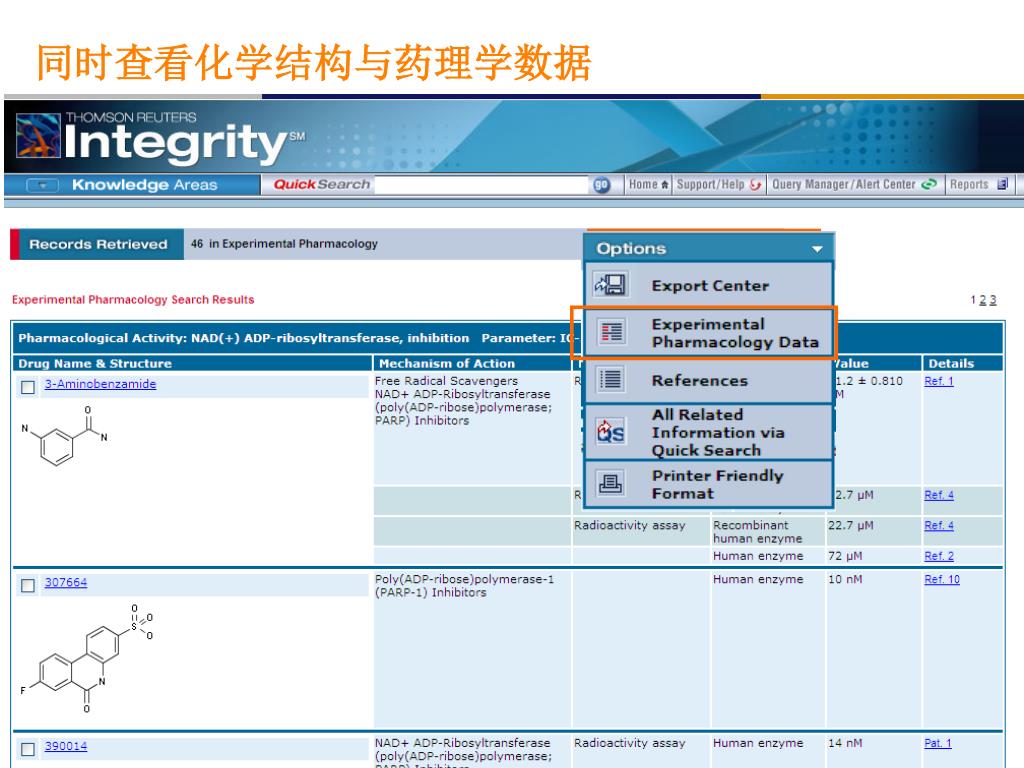This screenshot has height=768, width=1024.
Task: Click the References list icon
Action: 611,379
